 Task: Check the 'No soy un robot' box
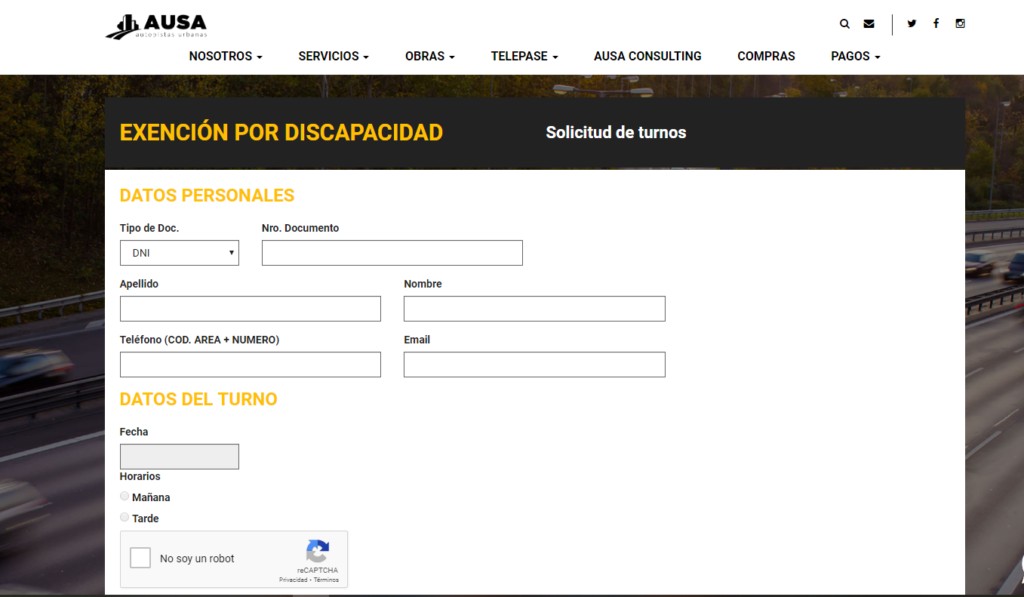(140, 557)
